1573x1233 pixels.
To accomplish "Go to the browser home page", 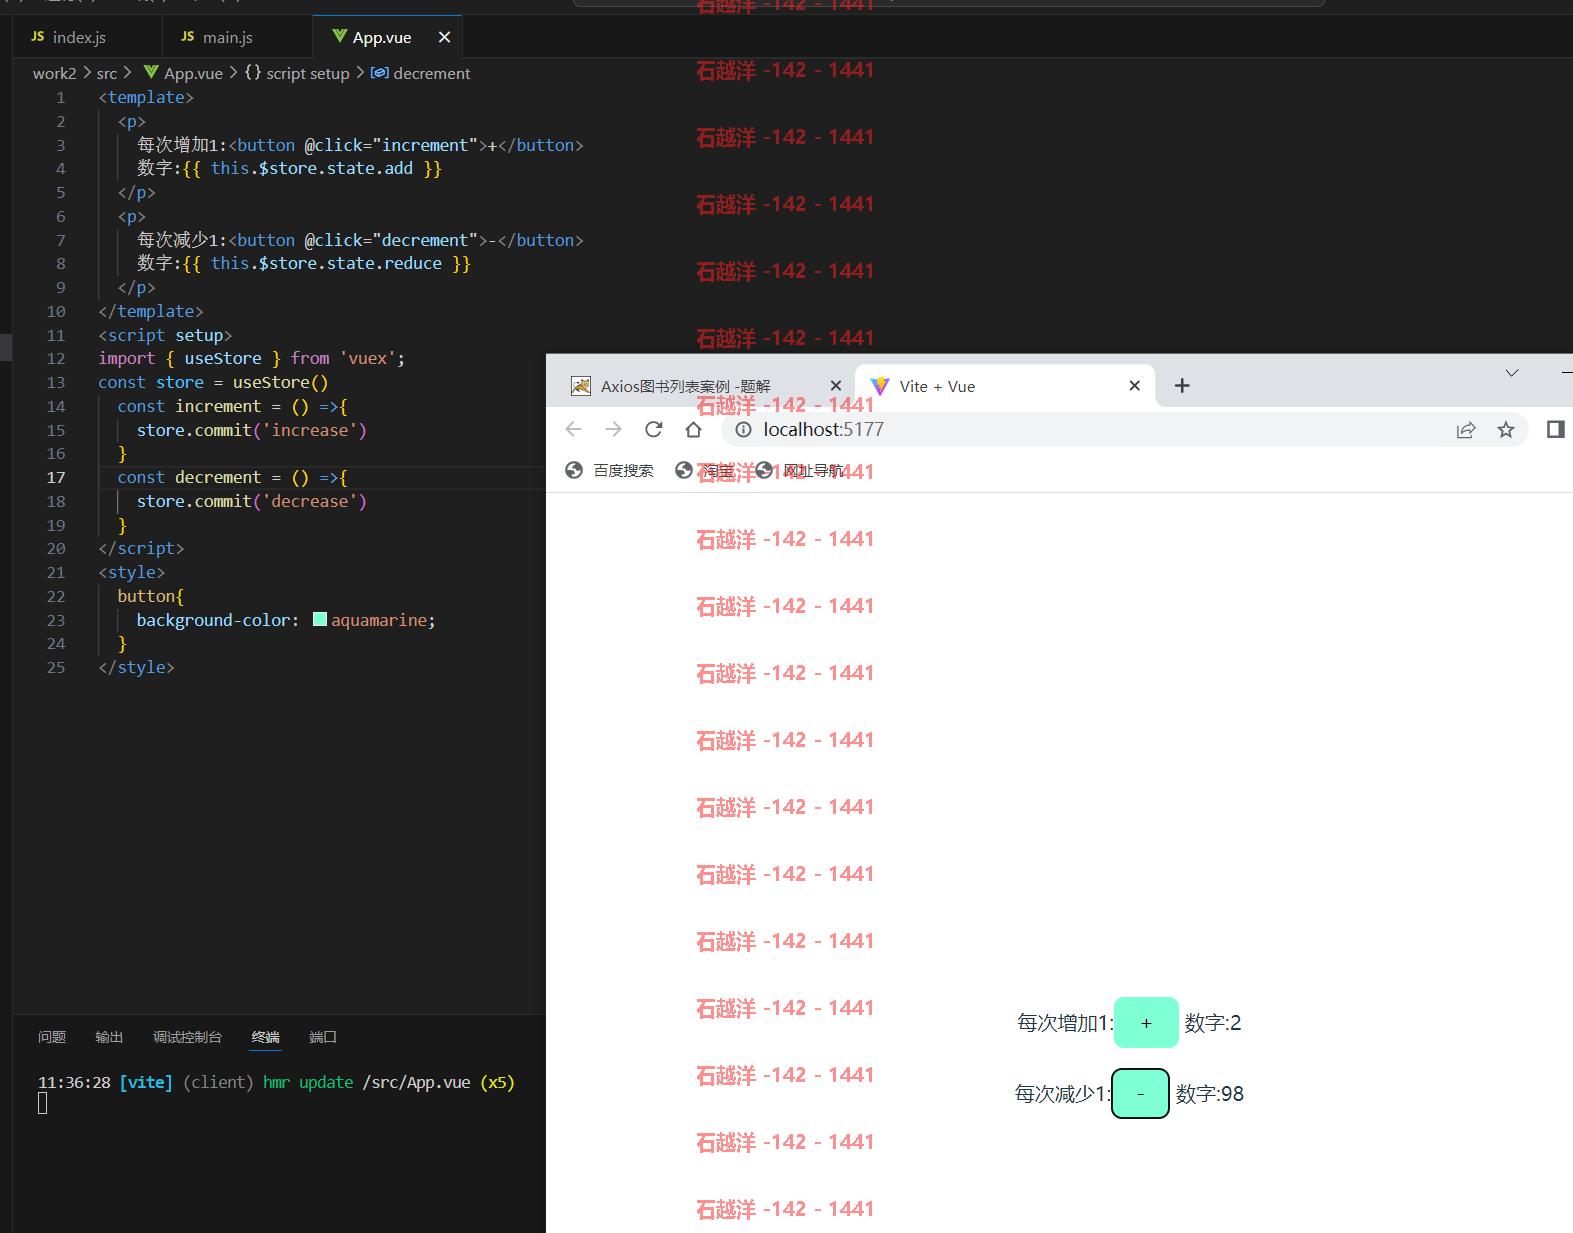I will click(693, 429).
